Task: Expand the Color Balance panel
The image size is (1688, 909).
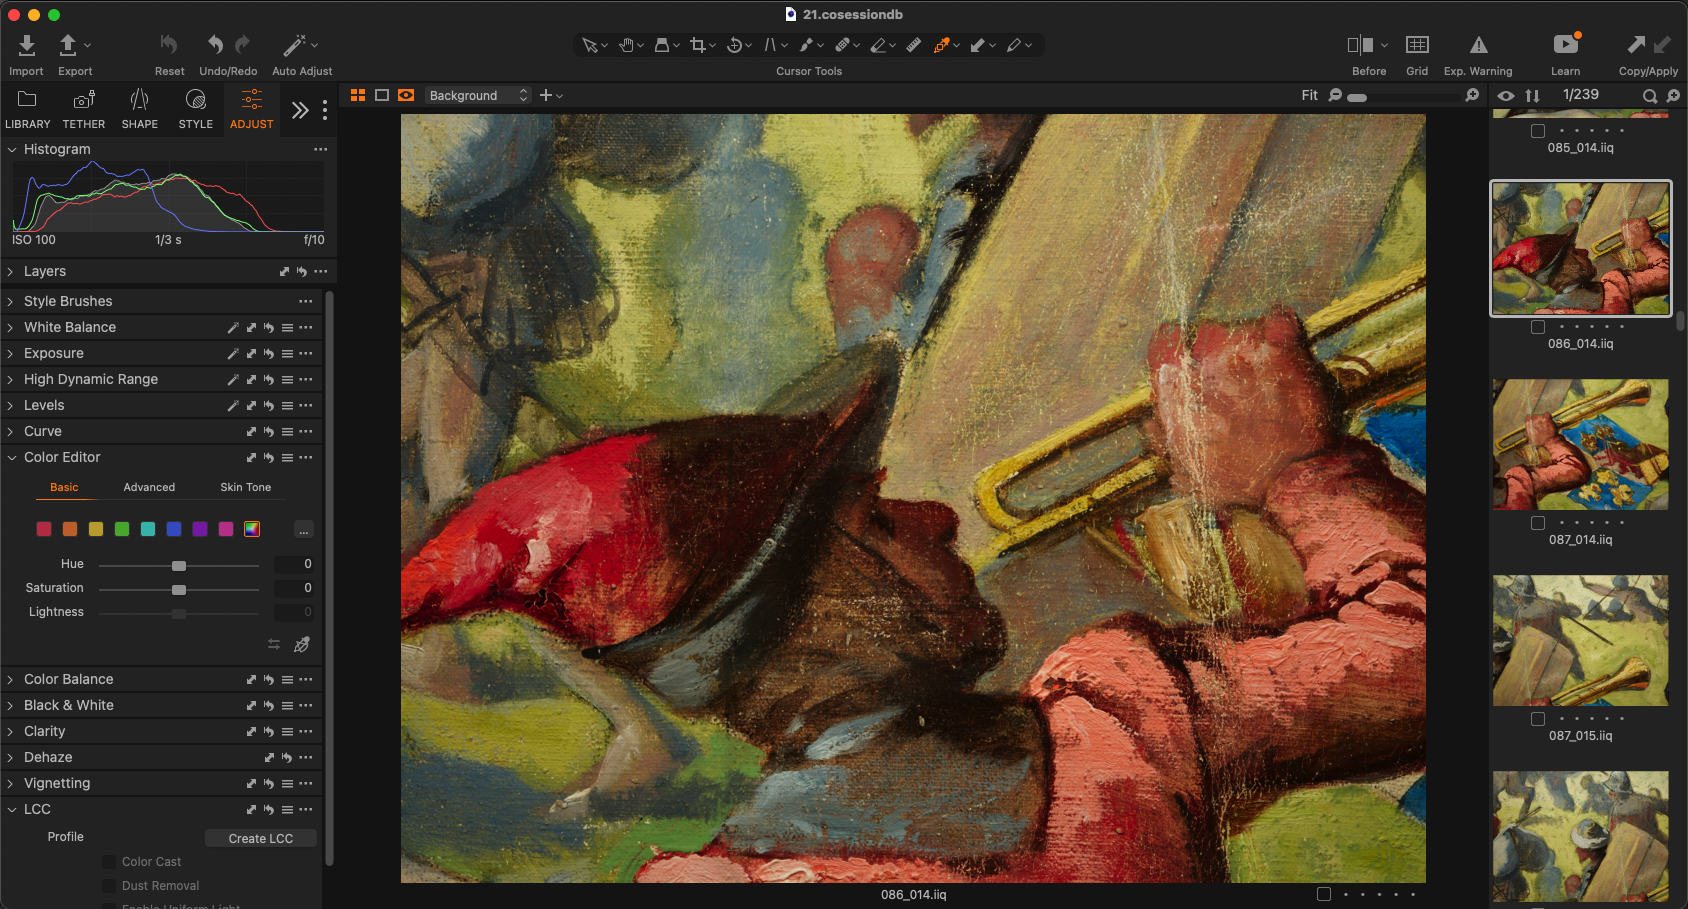Action: [12, 679]
